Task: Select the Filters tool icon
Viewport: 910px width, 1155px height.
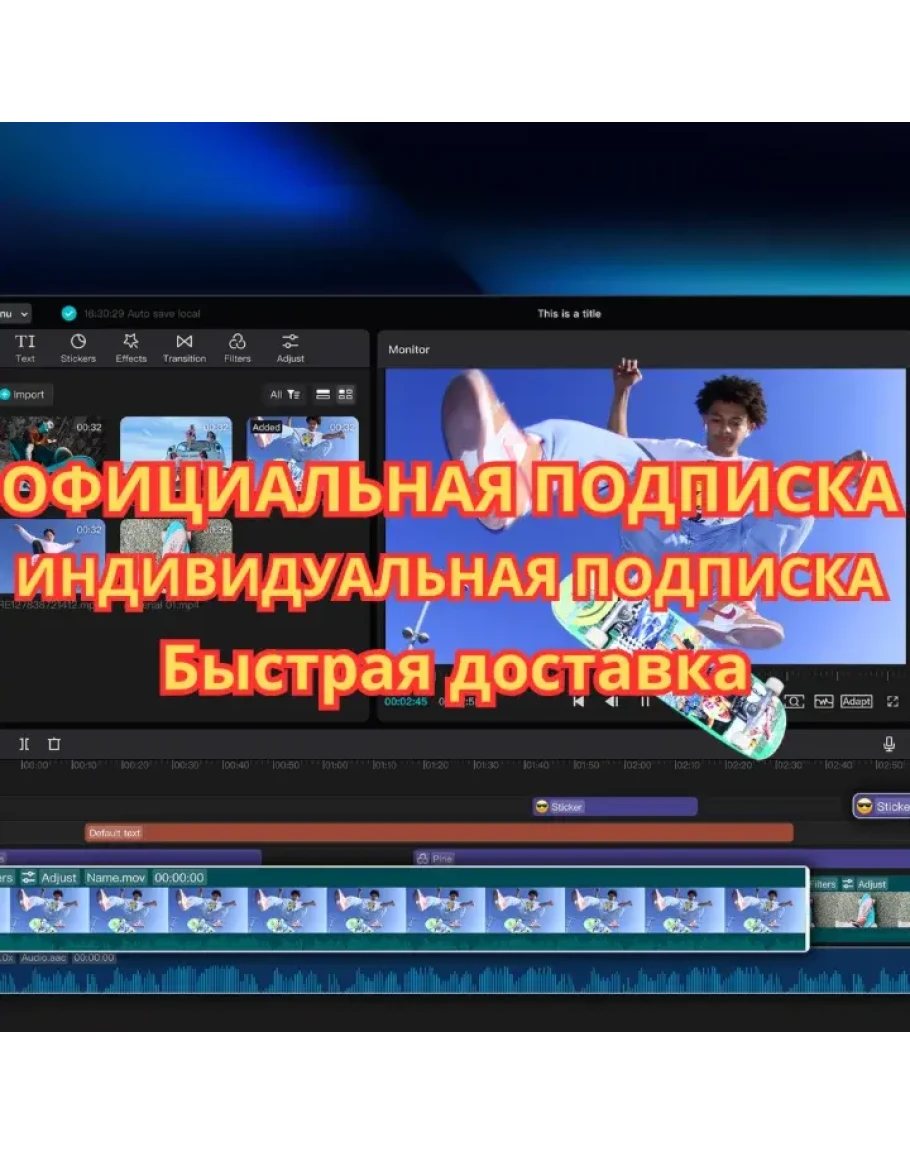Action: click(237, 347)
